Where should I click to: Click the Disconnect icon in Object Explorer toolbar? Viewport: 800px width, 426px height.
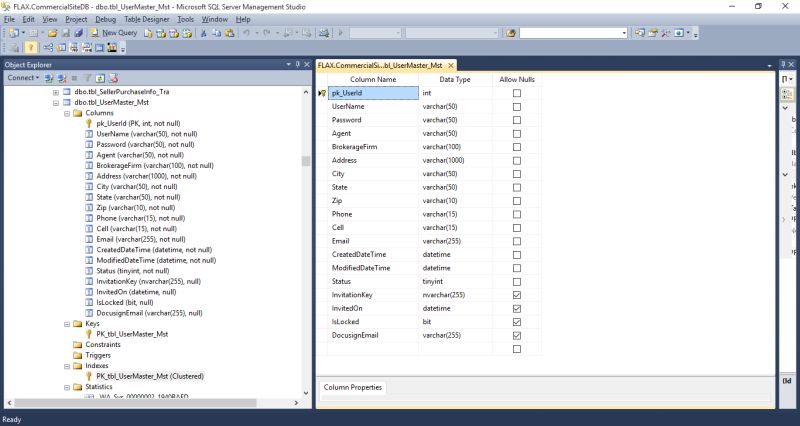pos(62,78)
